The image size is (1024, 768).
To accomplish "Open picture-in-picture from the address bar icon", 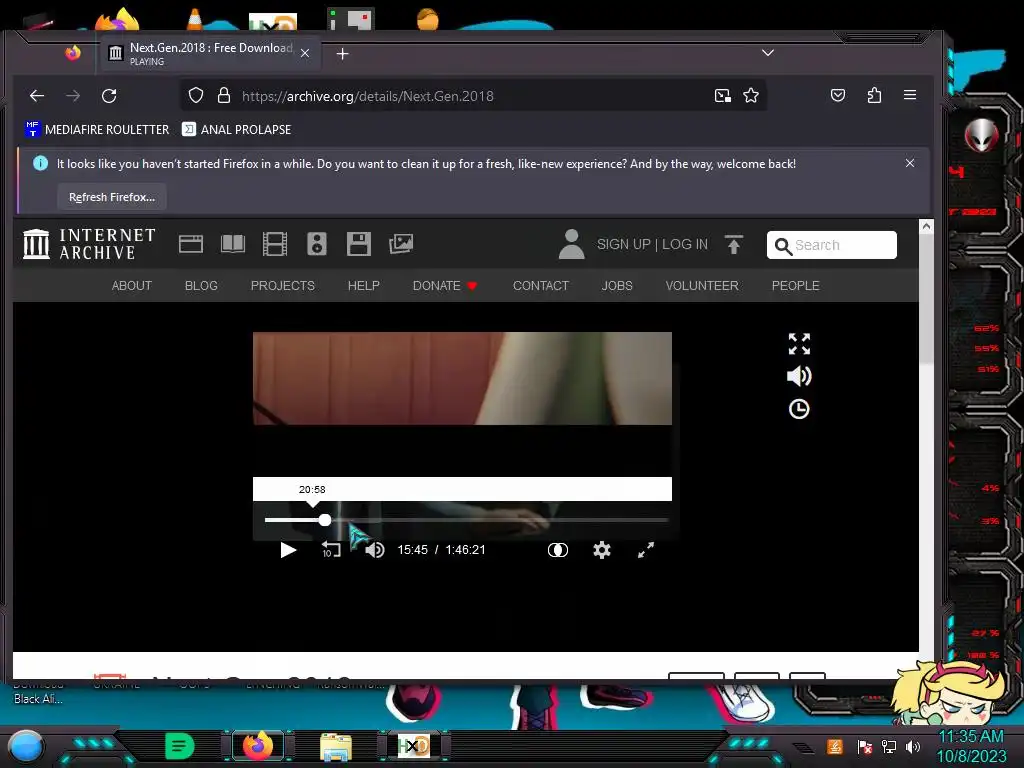I will [722, 96].
